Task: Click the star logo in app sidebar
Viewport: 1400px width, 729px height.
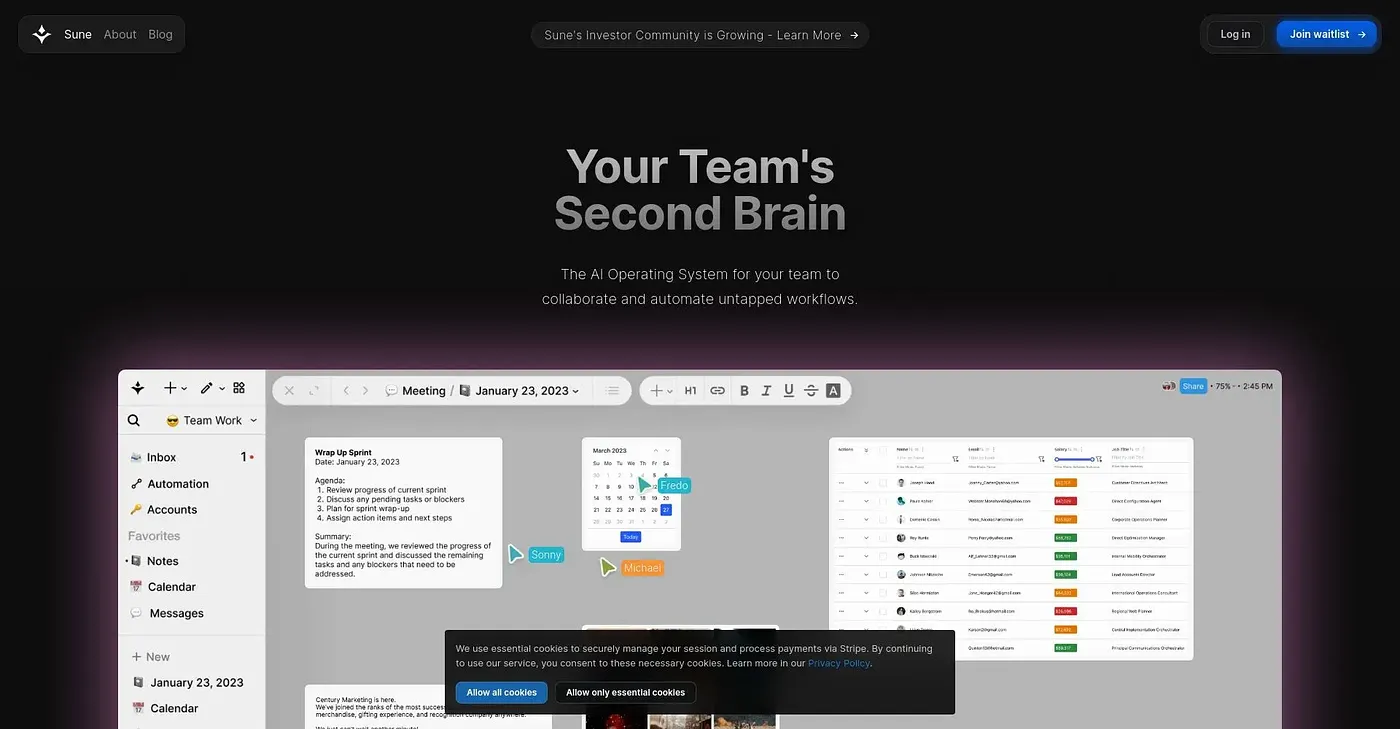Action: click(x=138, y=388)
